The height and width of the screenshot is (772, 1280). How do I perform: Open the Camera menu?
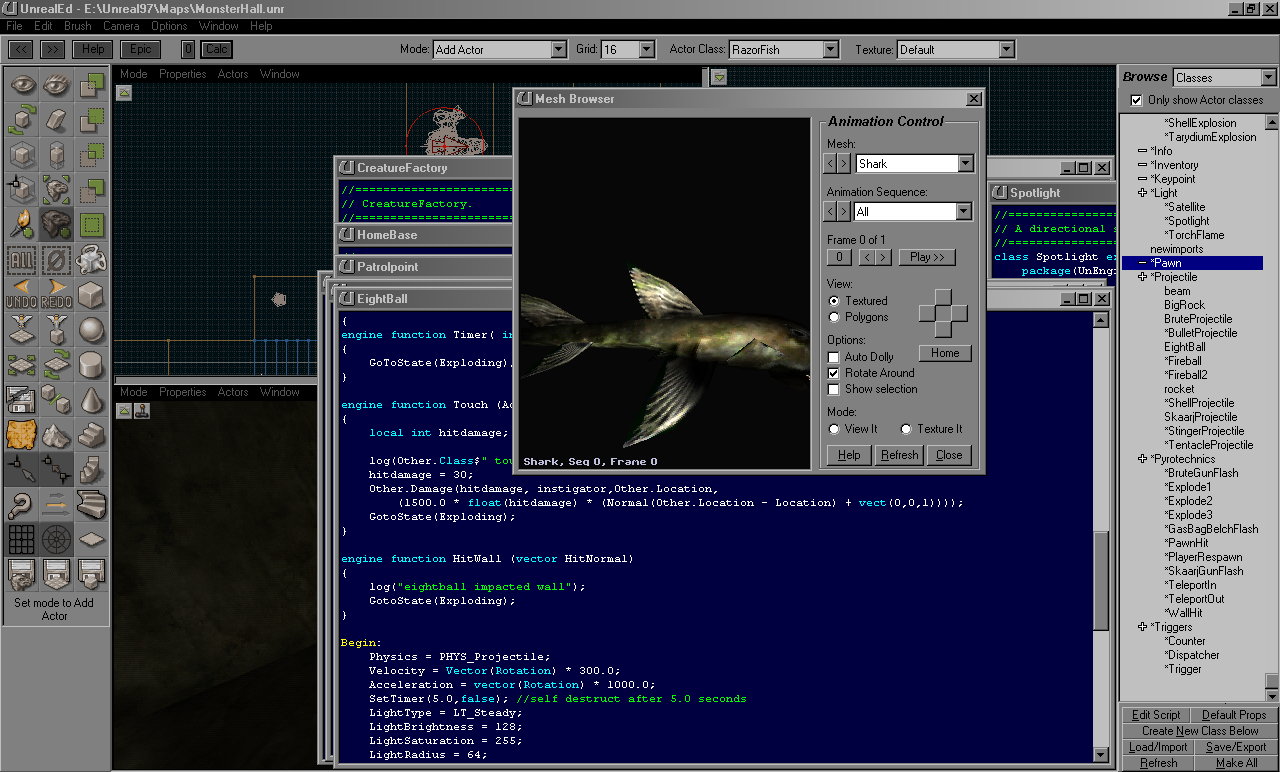point(121,26)
